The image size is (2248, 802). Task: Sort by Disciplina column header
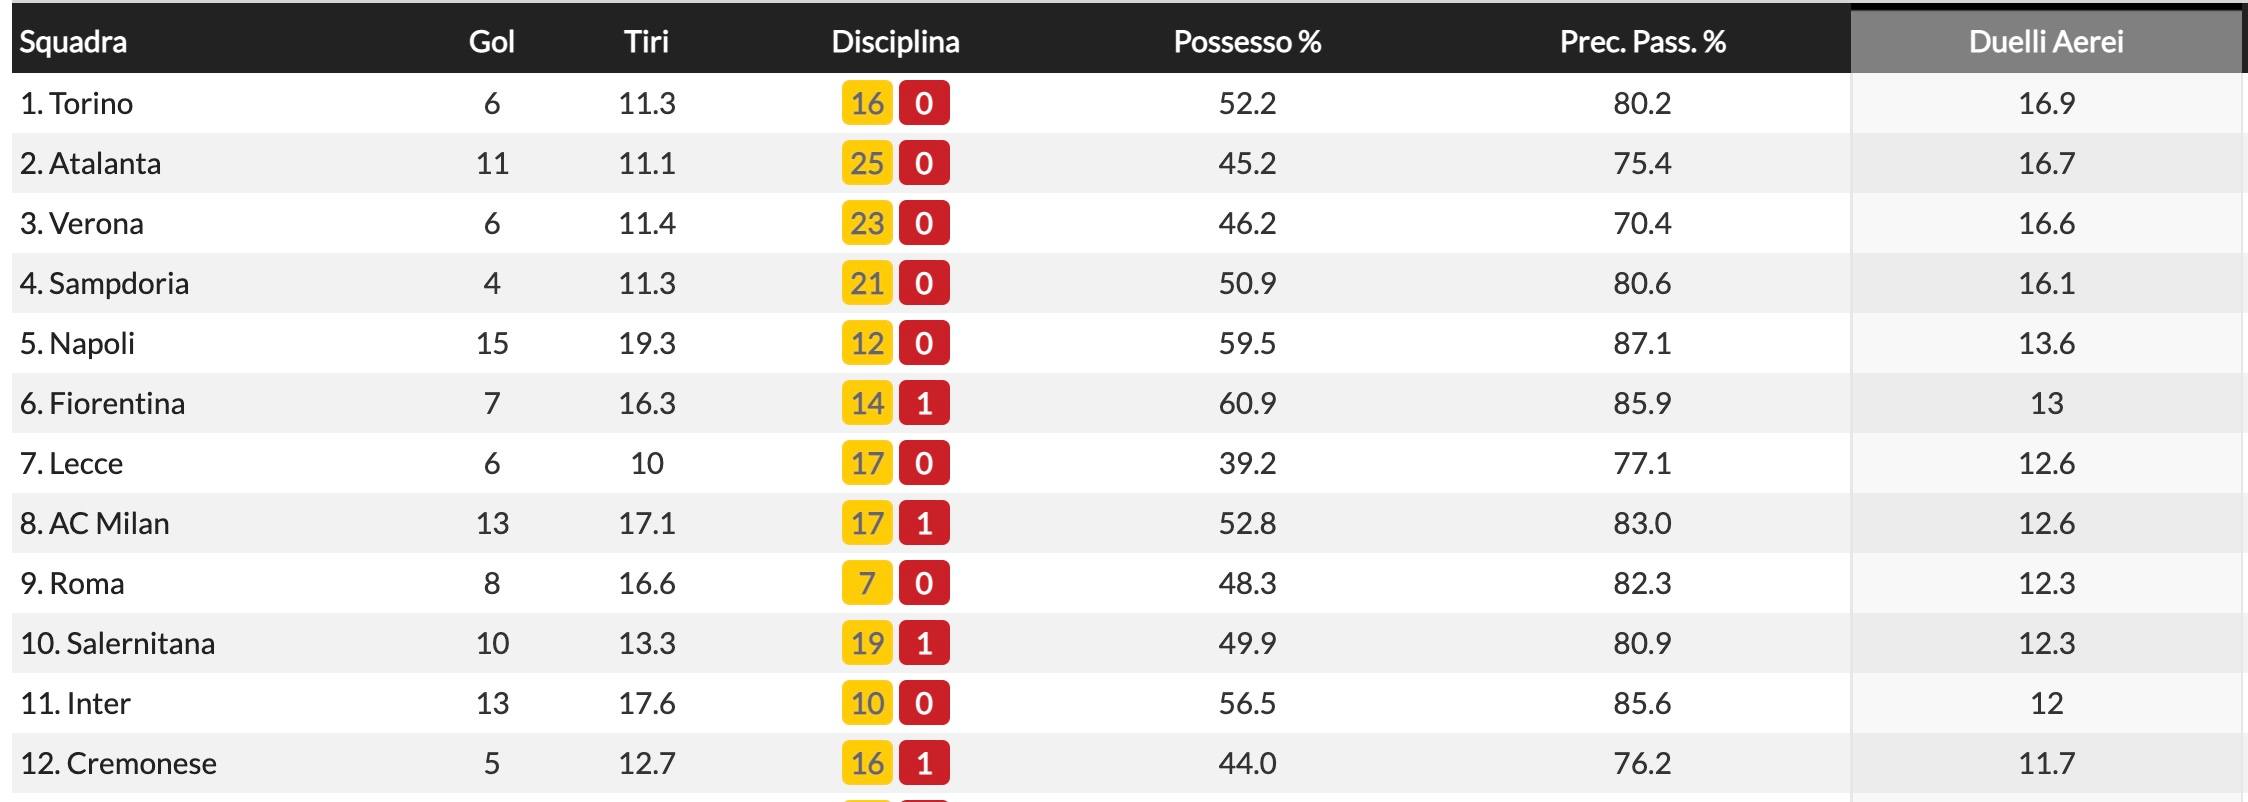pyautogui.click(x=895, y=42)
